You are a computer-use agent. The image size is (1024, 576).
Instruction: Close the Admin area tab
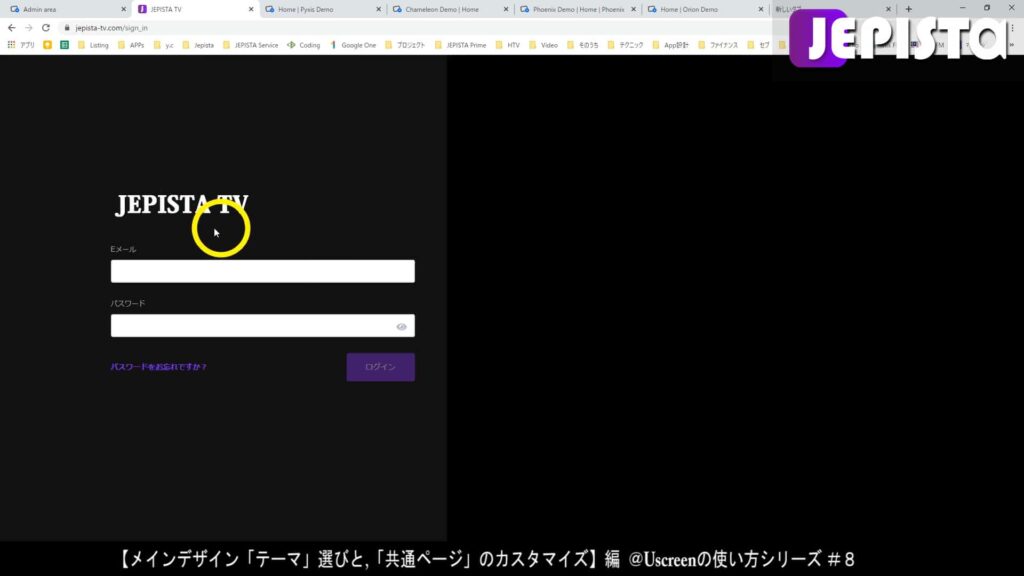[123, 9]
